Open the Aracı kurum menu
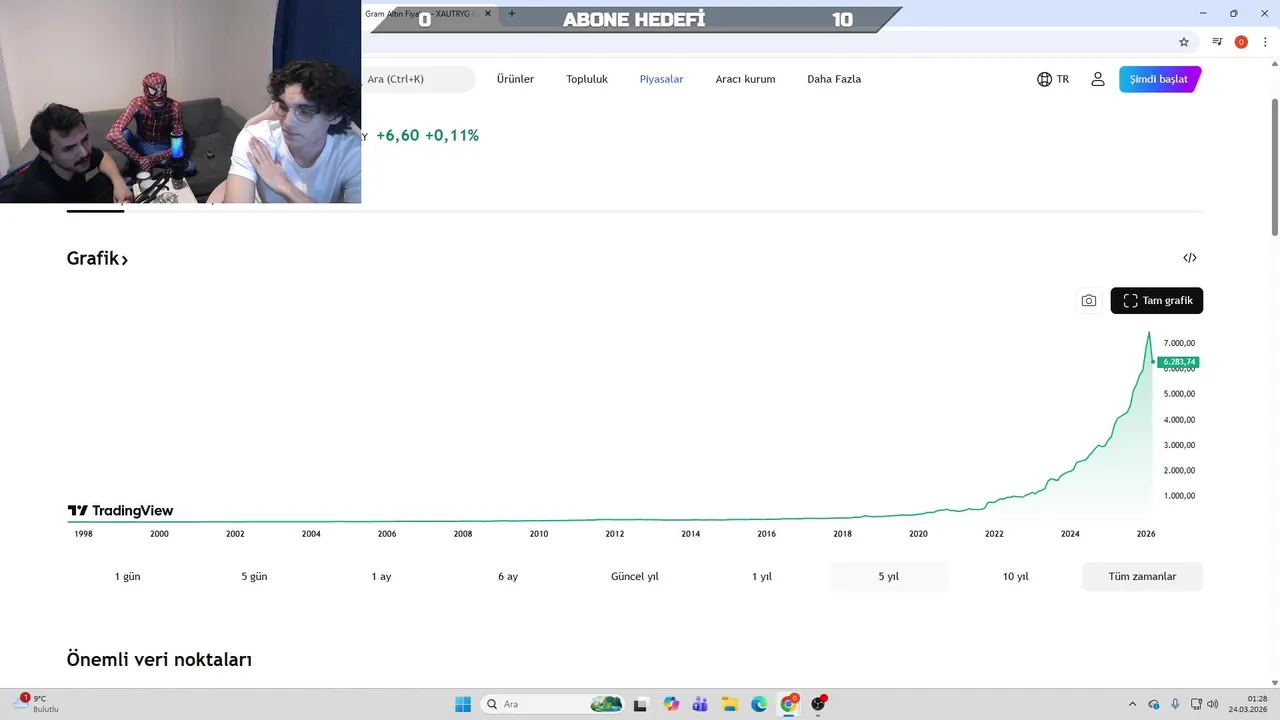The image size is (1280, 720). click(x=745, y=79)
